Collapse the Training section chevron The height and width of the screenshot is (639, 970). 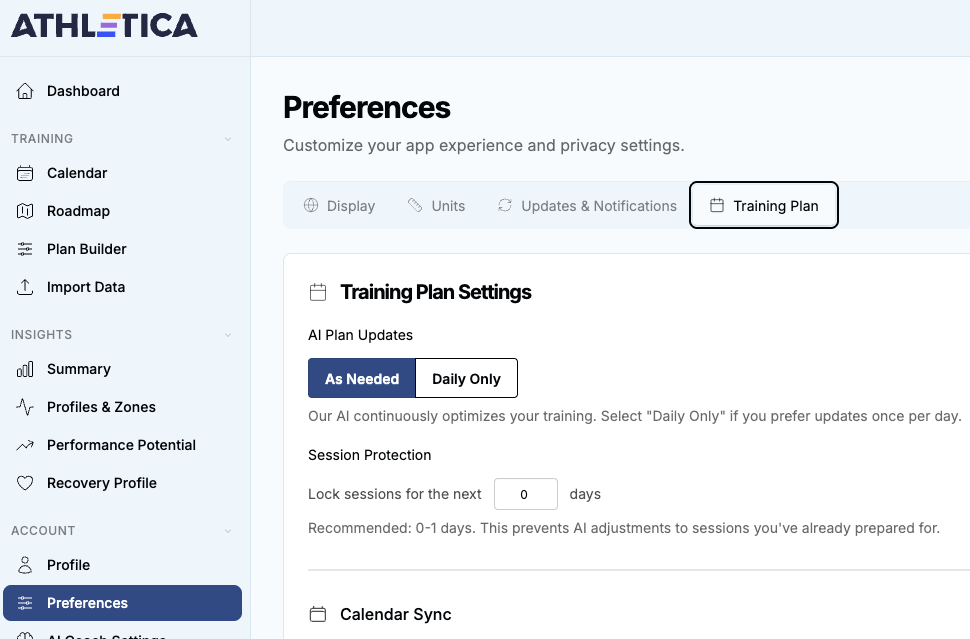coord(228,139)
